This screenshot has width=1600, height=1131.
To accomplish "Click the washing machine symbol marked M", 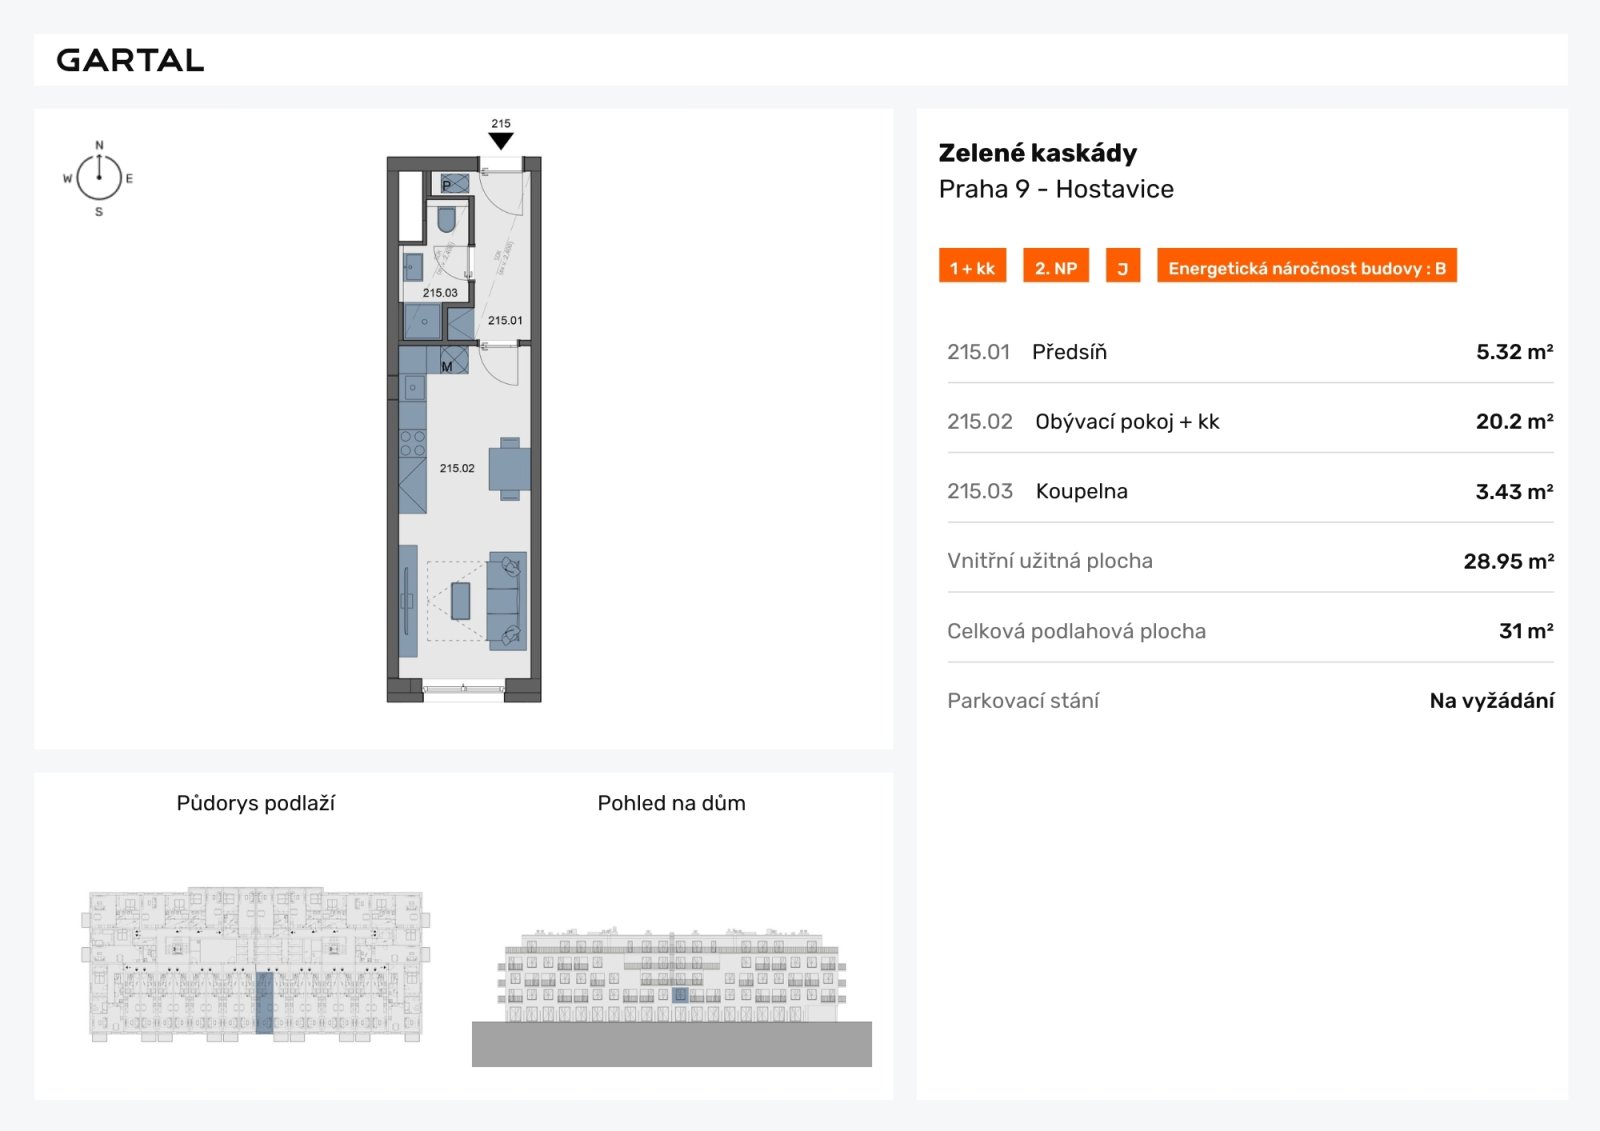I will pyautogui.click(x=454, y=361).
